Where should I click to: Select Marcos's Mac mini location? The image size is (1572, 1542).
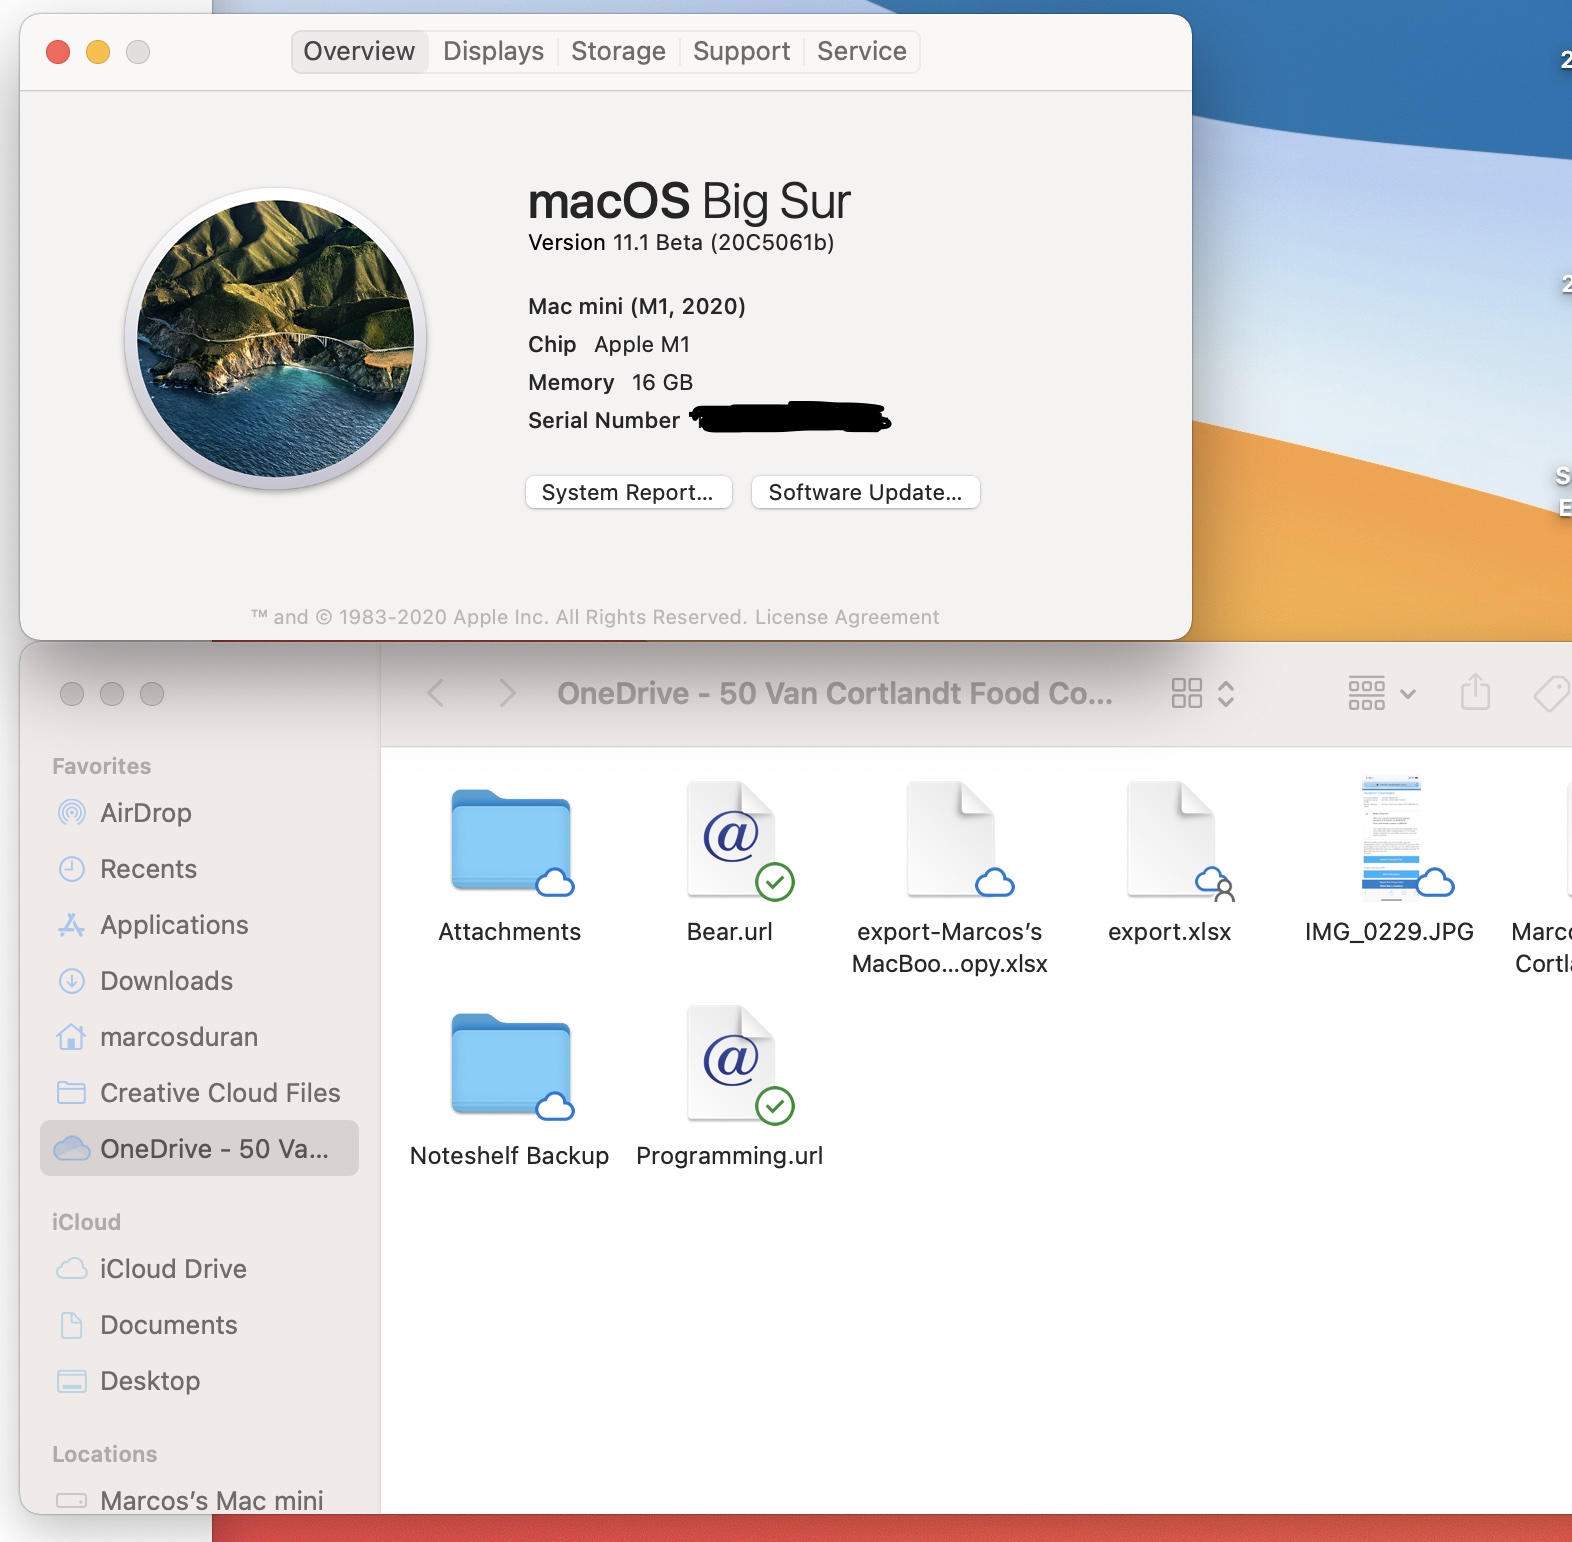(199, 1500)
